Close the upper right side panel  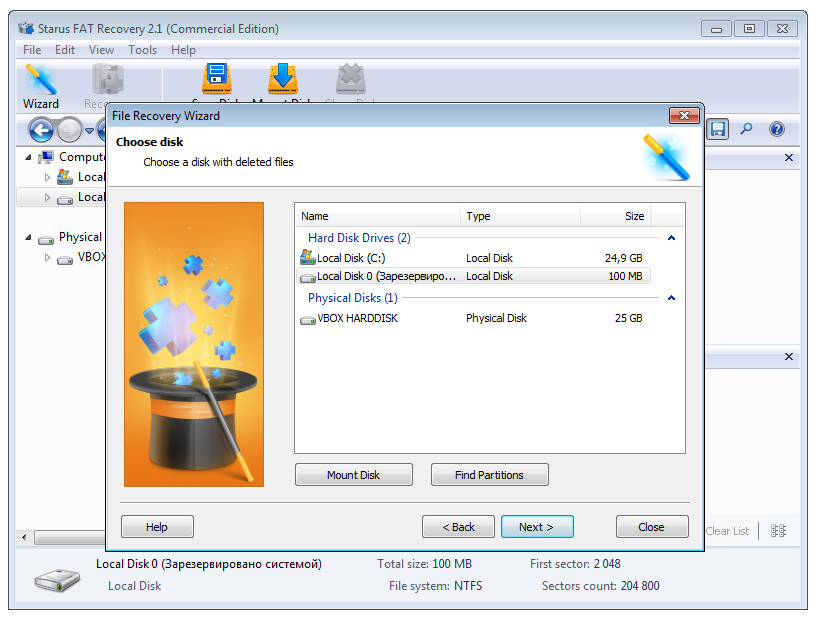789,158
